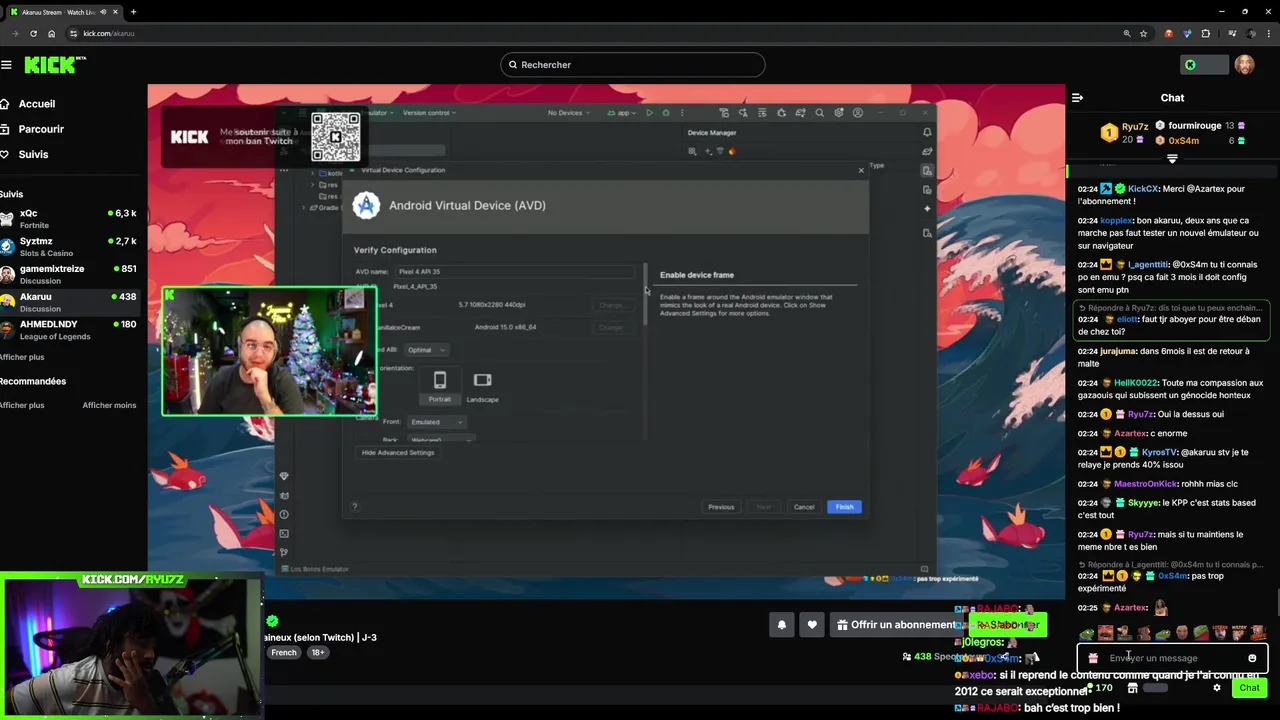Open the Chrome extensions puzzle icon
Screen dimensions: 1280x720
[x=1206, y=33]
